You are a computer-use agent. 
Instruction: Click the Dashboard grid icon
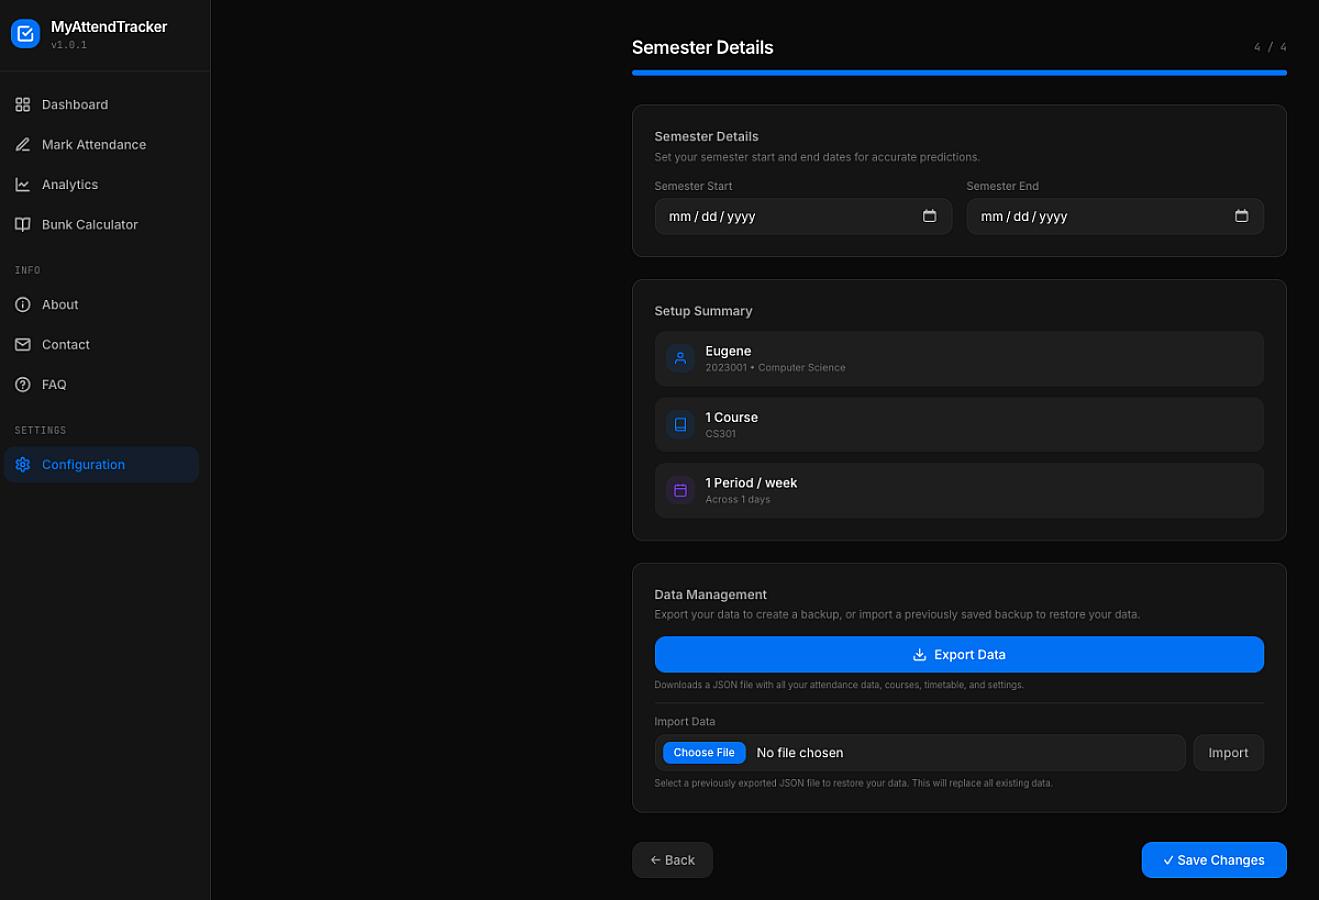23,104
